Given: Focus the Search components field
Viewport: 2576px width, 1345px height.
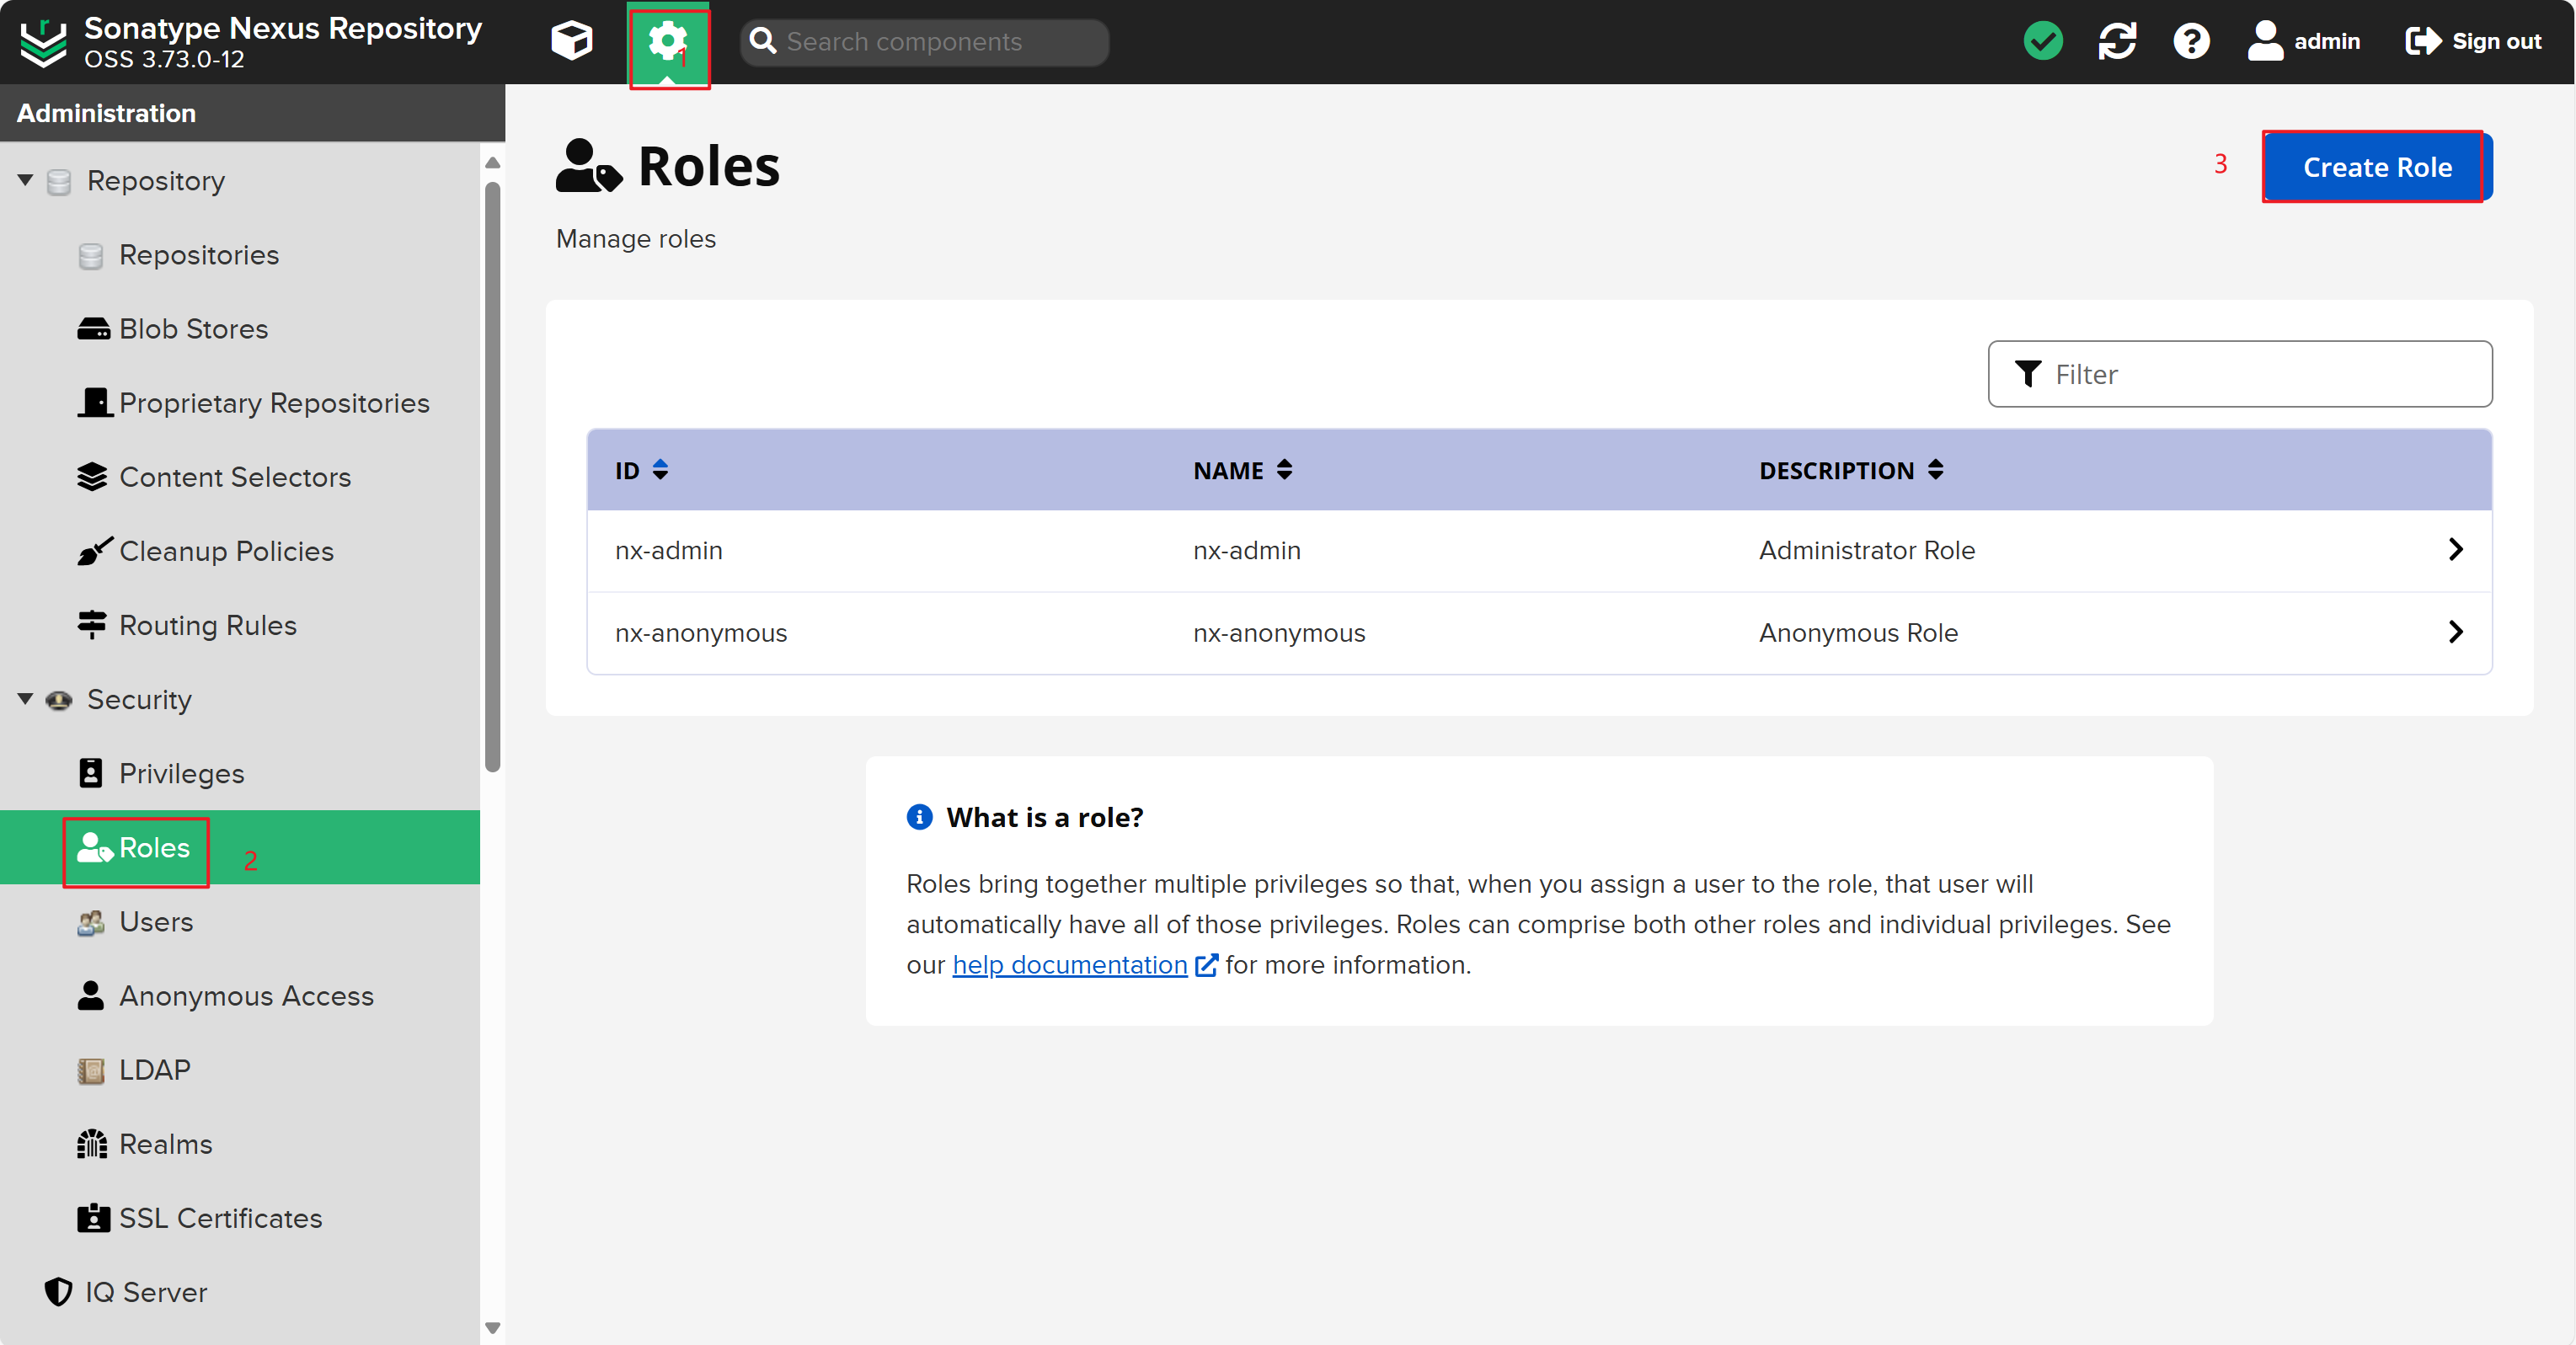Looking at the screenshot, I should 924,42.
